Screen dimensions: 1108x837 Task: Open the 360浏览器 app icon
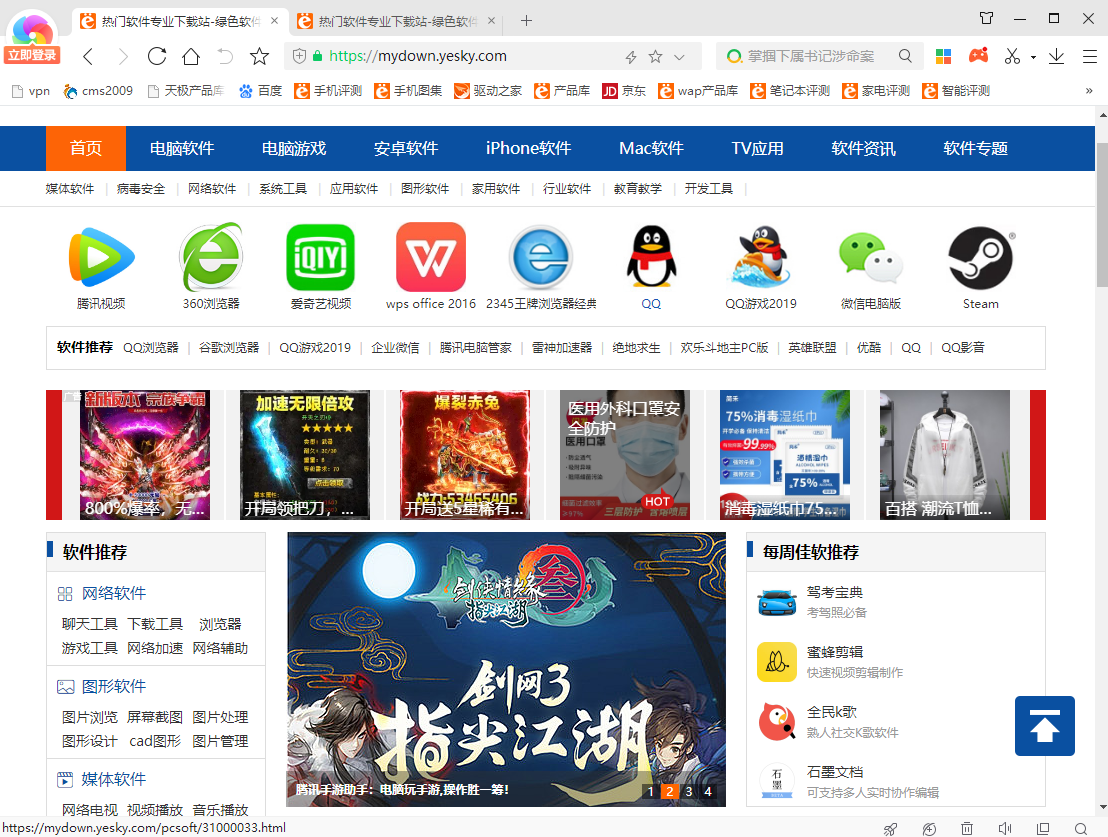click(x=211, y=257)
